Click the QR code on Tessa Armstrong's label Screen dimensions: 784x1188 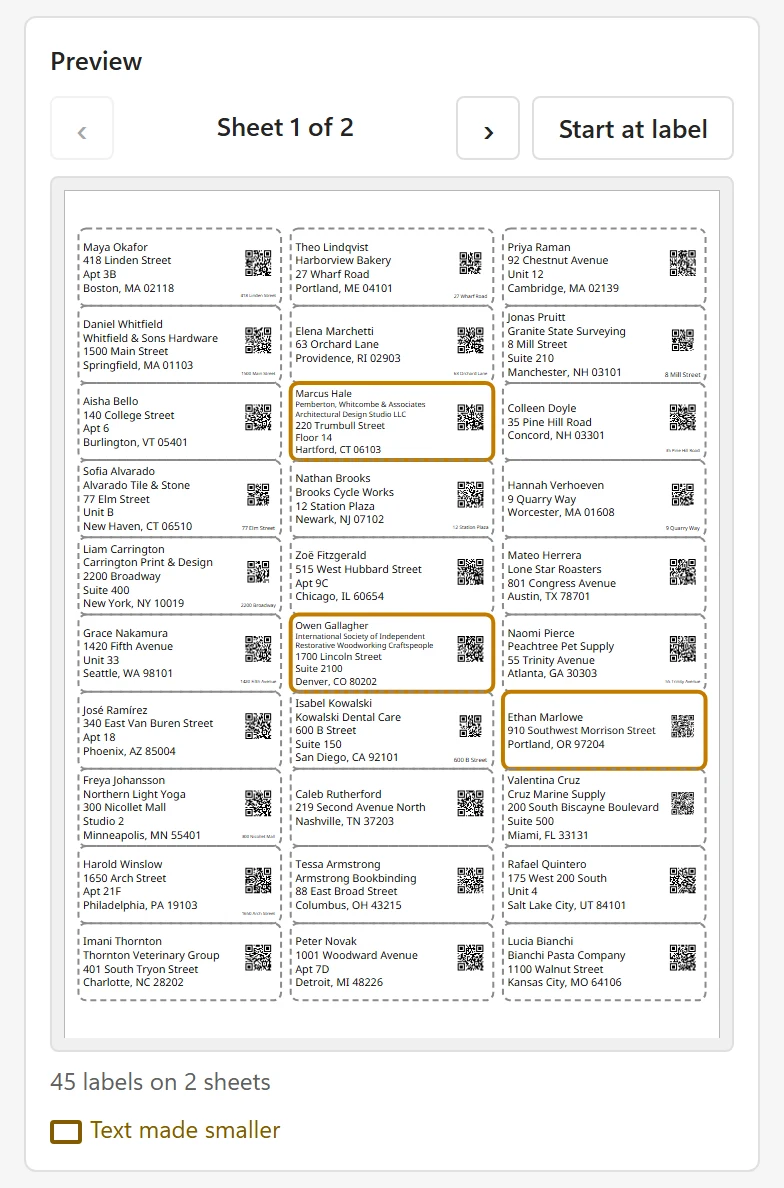470,880
